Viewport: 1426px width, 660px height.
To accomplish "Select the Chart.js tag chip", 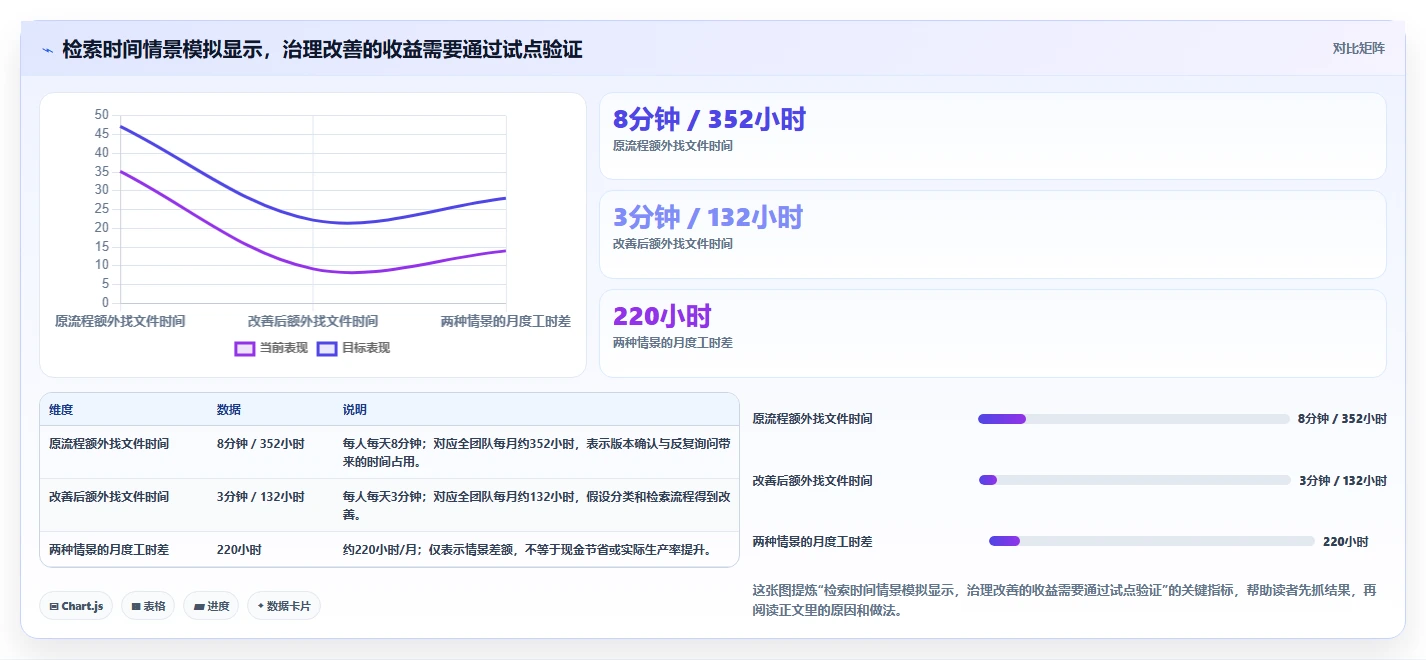I will pyautogui.click(x=76, y=606).
